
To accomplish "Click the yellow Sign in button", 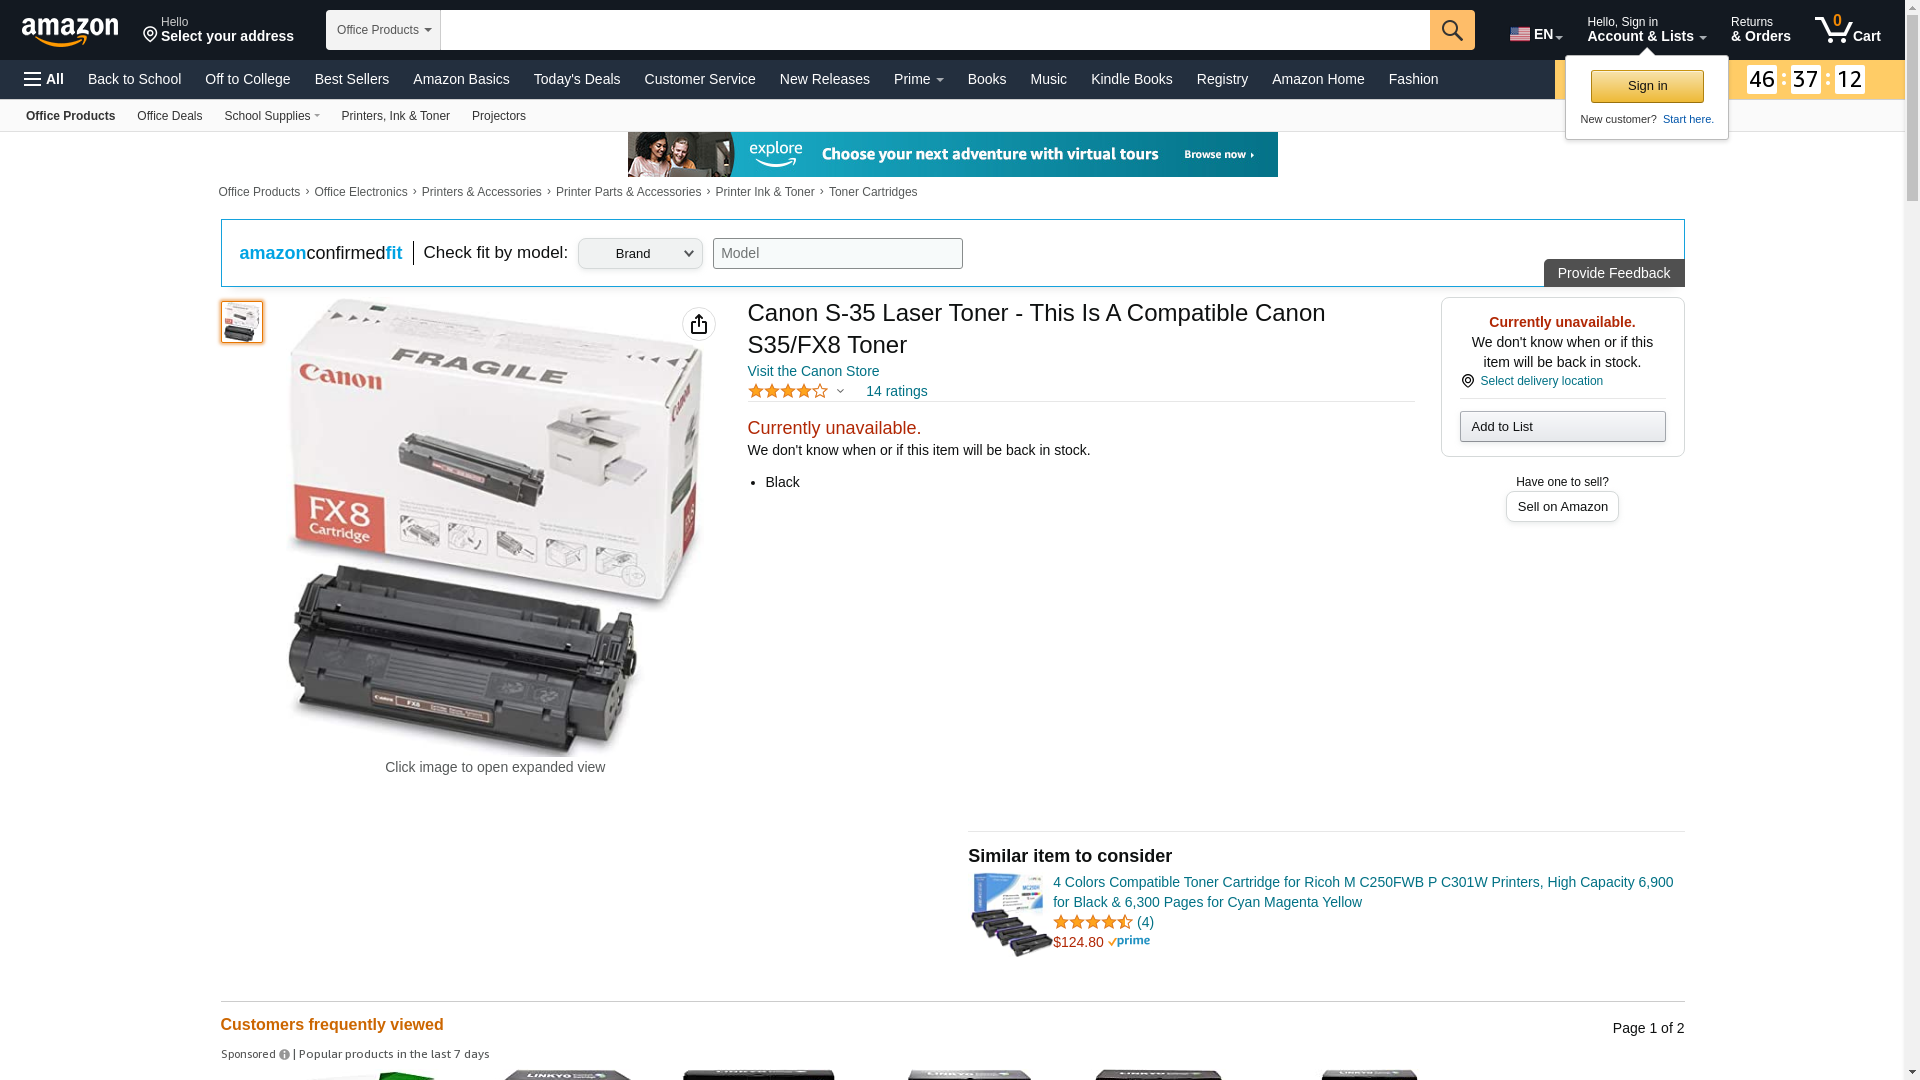I will pyautogui.click(x=1647, y=86).
